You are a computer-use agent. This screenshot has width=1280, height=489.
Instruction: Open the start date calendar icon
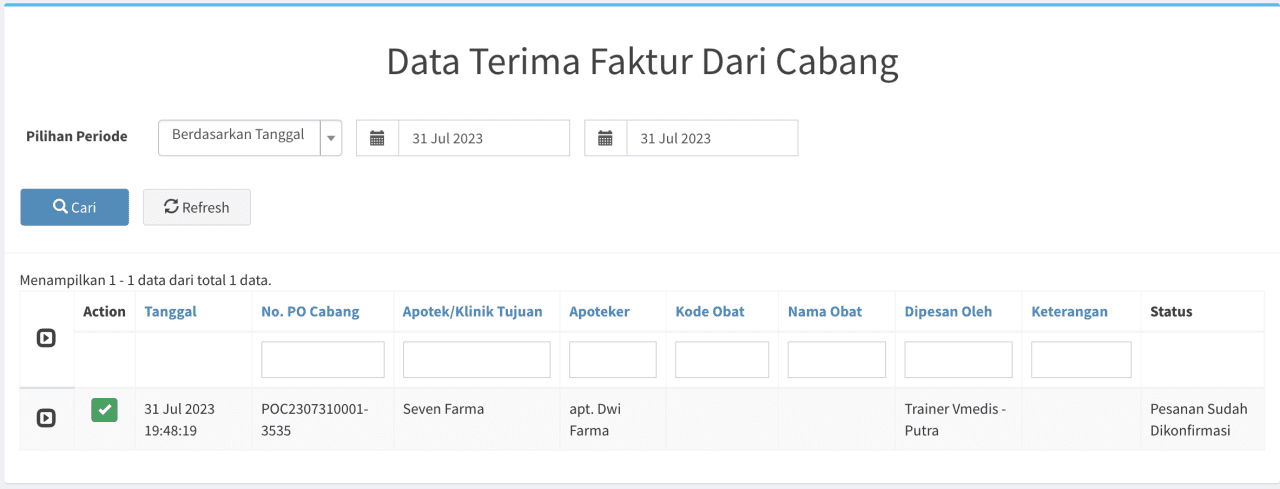pos(377,138)
